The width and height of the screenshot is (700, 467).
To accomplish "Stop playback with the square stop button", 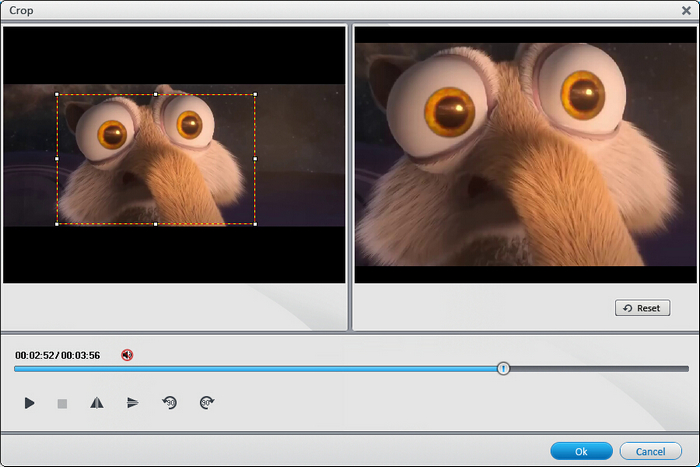I will 62,404.
